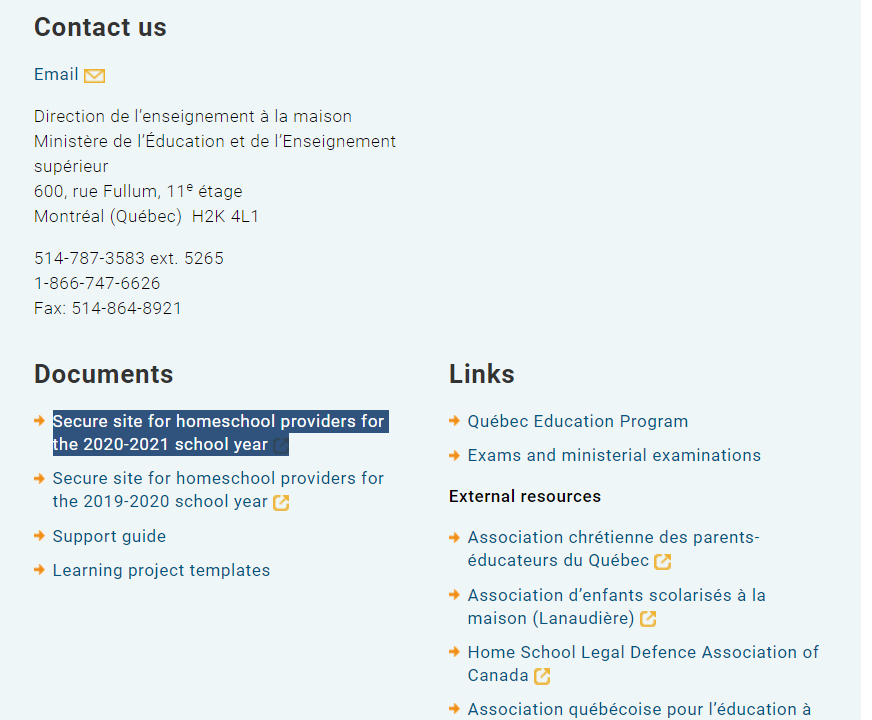Click text Direction de l'enseignement à la maison
Image resolution: width=872 pixels, height=720 pixels.
tap(192, 117)
